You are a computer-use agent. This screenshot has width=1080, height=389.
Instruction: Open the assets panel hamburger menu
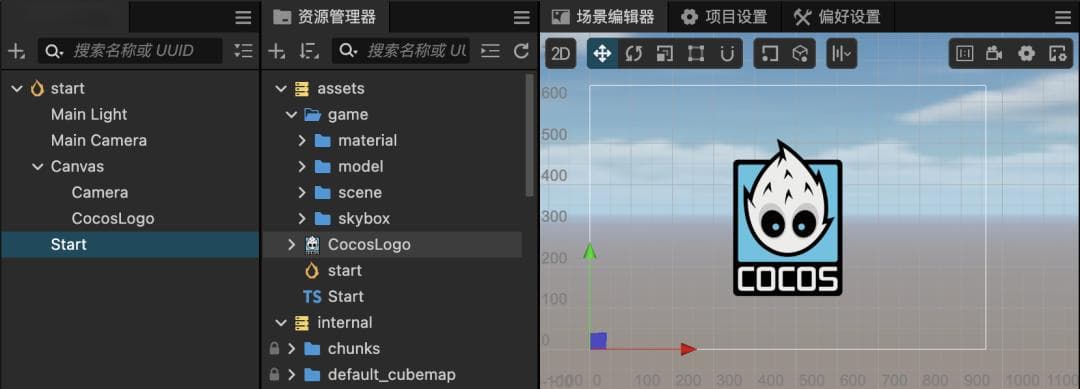pyautogui.click(x=521, y=17)
